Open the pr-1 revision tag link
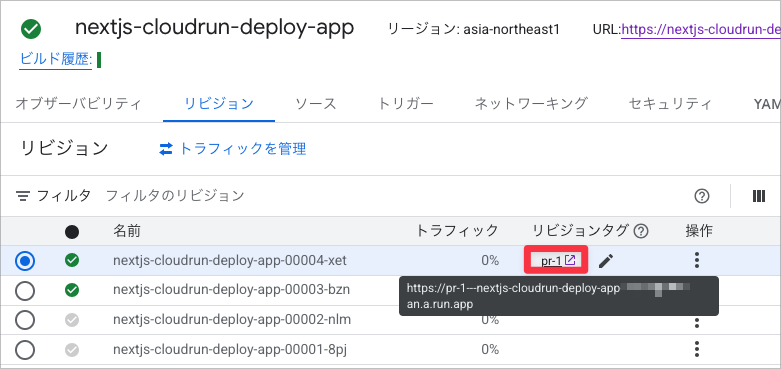 [551, 260]
